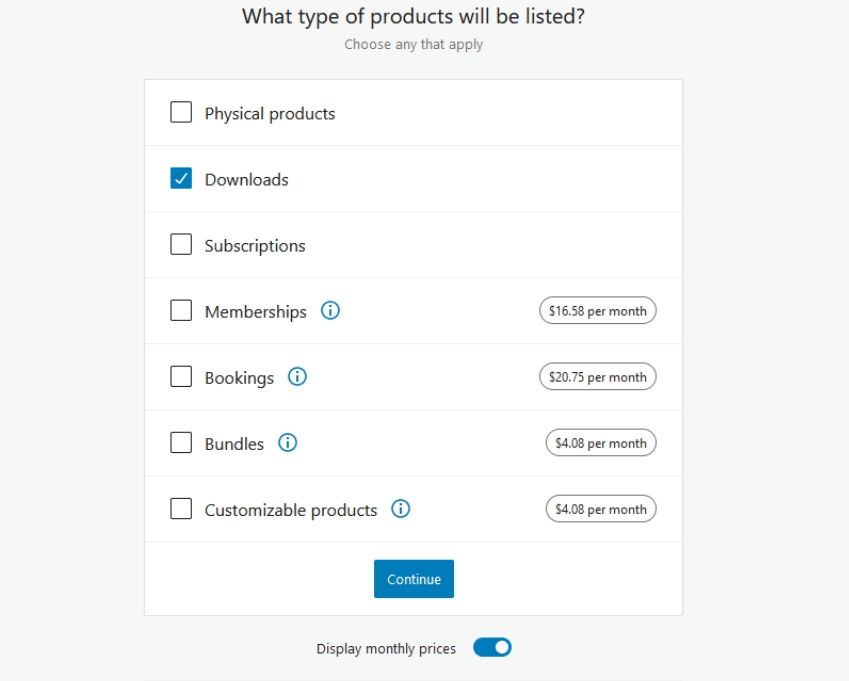Check the Bundles option box
Viewport: 849px width, 681px height.
[x=181, y=443]
